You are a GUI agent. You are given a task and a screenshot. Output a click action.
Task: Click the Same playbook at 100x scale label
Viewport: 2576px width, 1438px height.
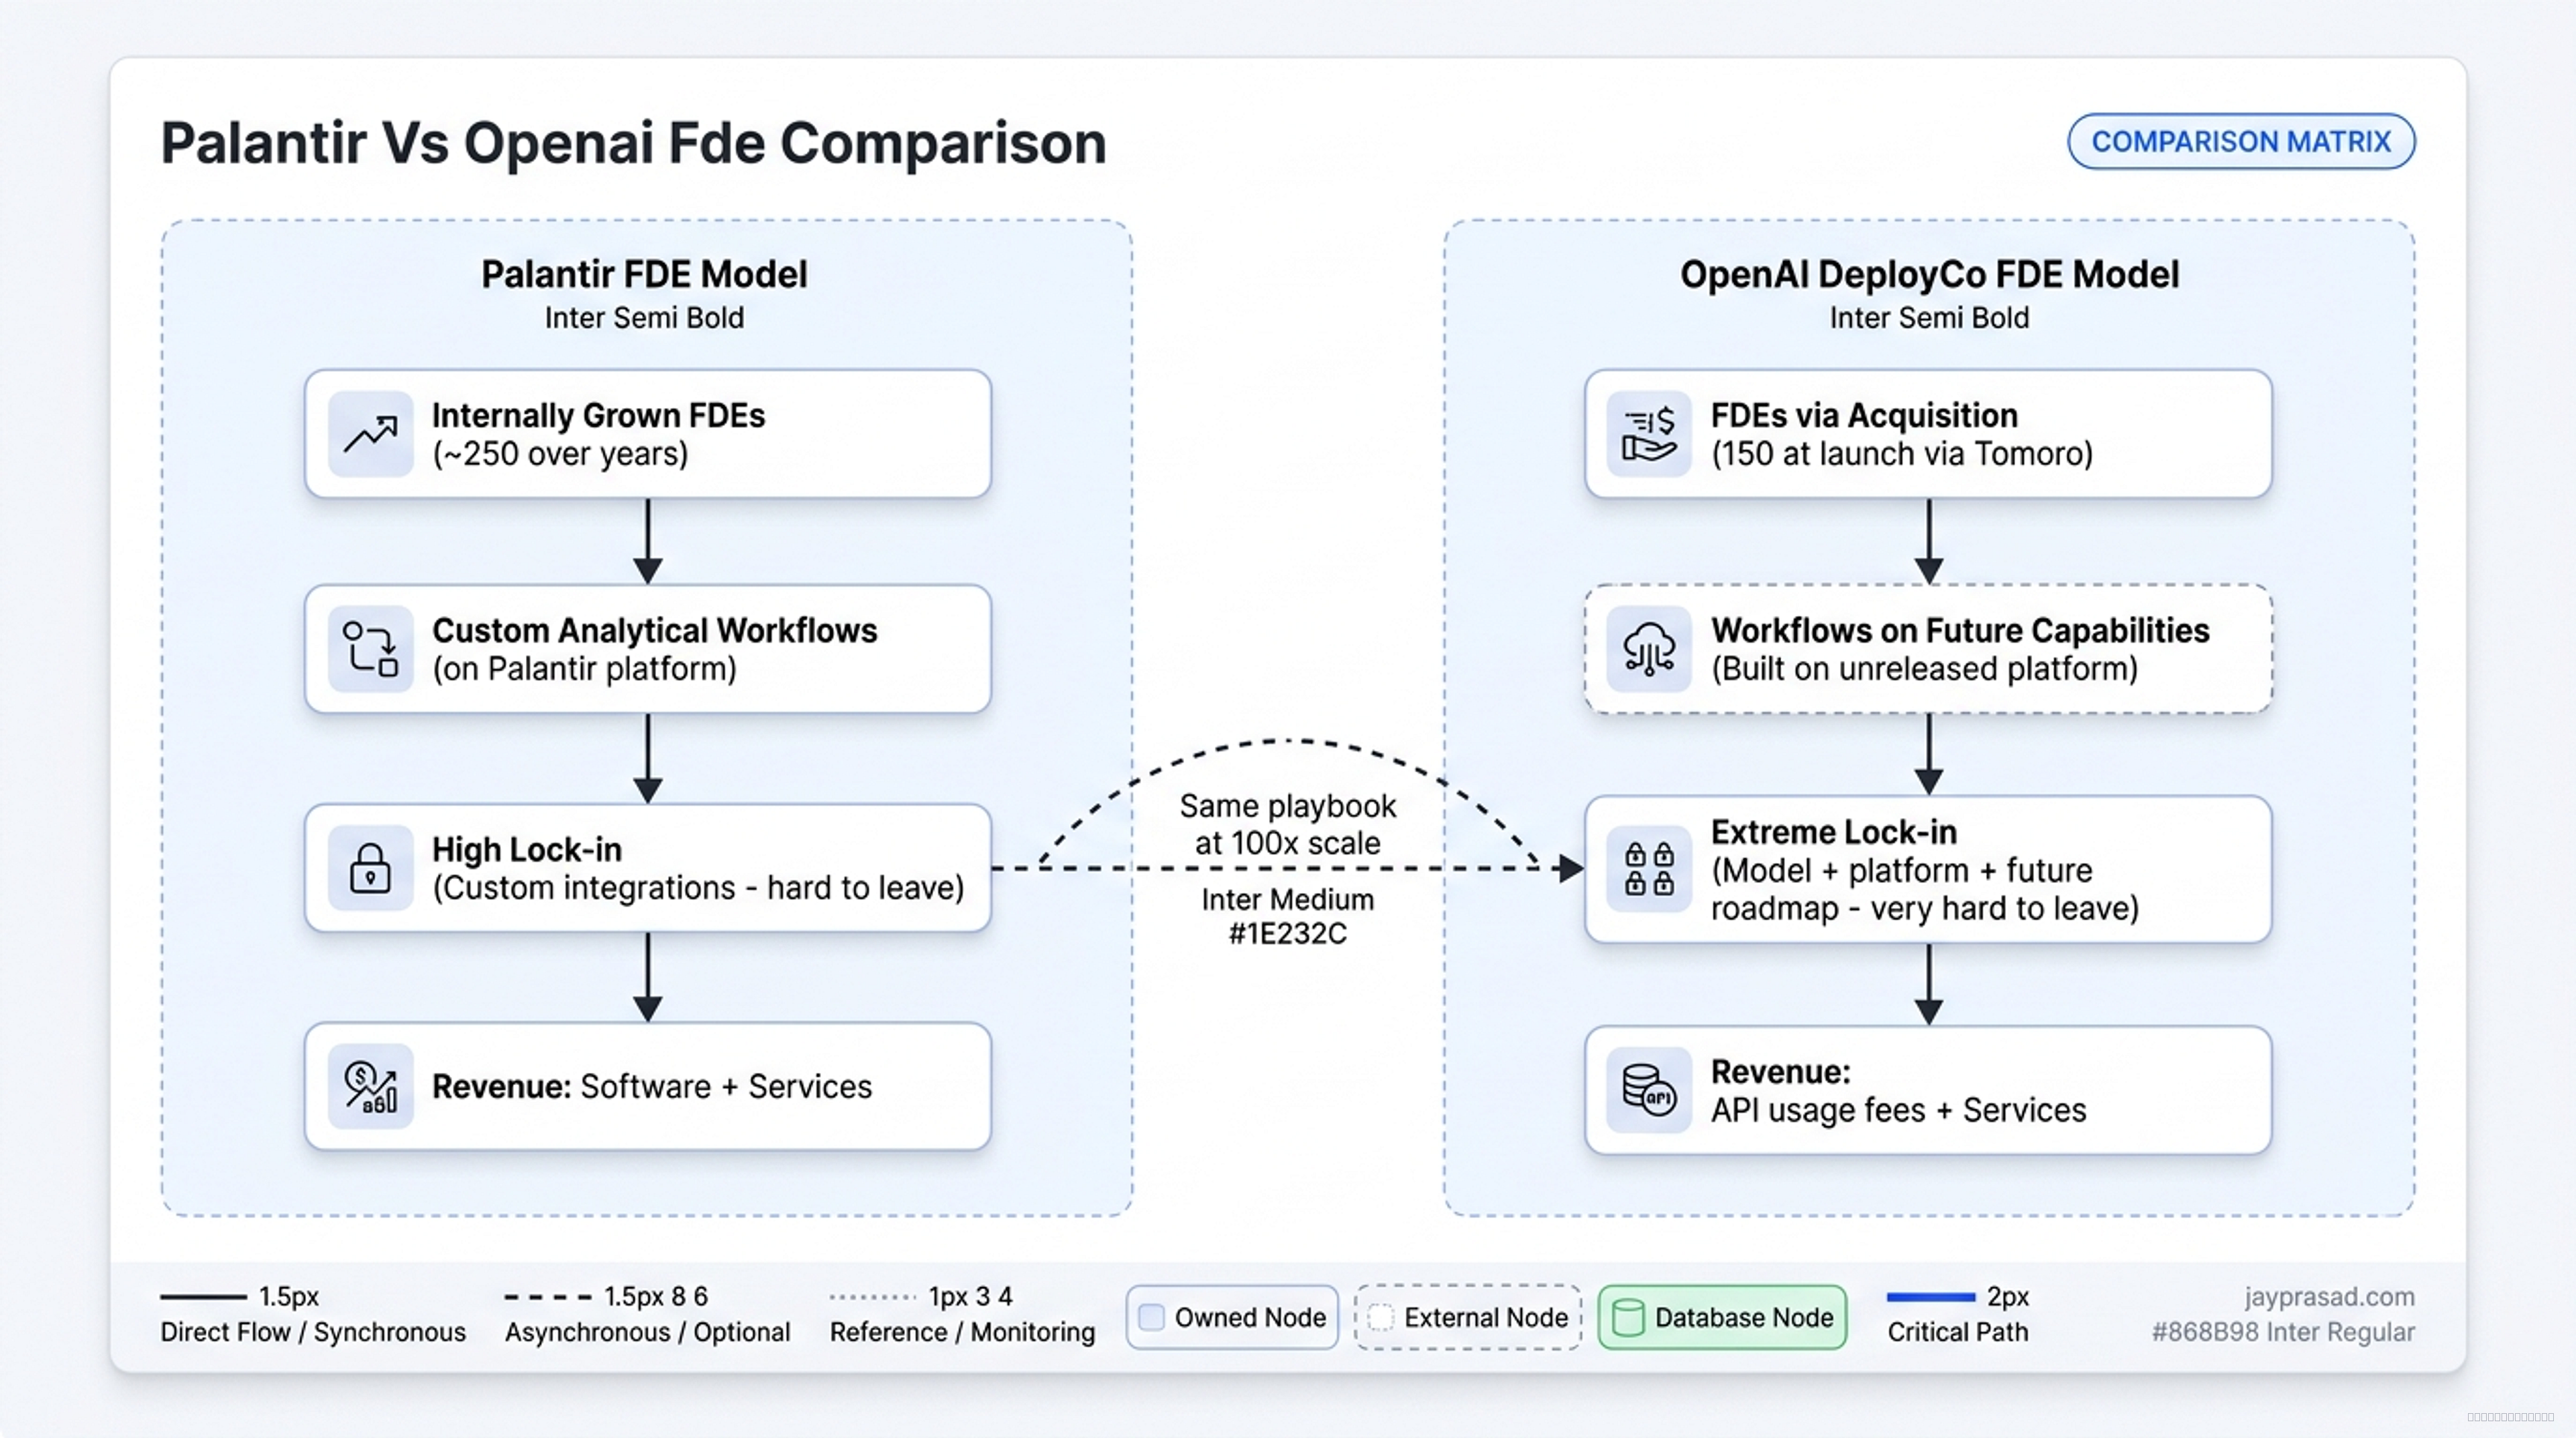pyautogui.click(x=1287, y=824)
